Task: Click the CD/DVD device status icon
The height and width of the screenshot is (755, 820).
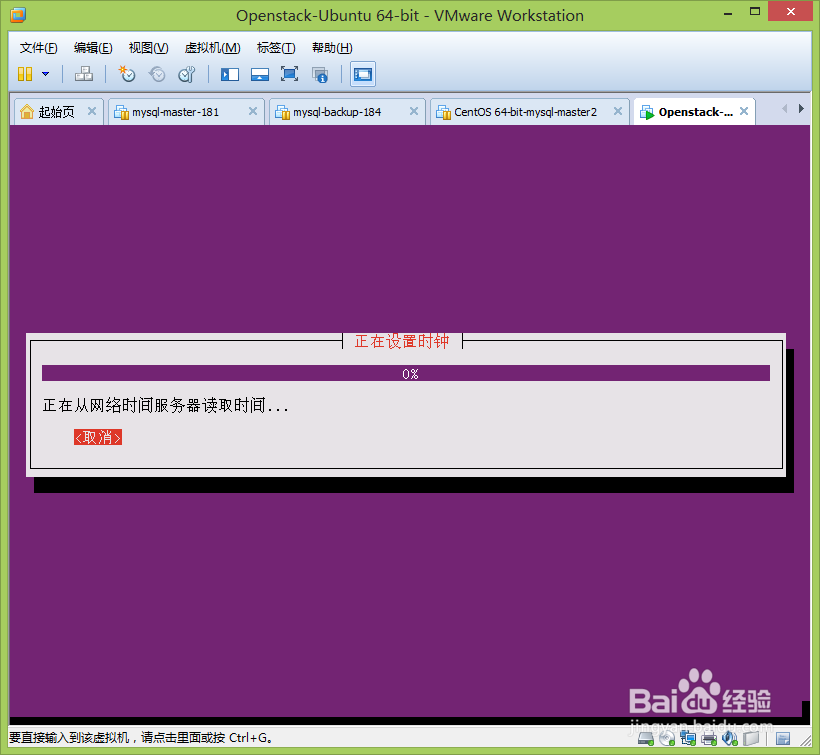Action: (666, 740)
